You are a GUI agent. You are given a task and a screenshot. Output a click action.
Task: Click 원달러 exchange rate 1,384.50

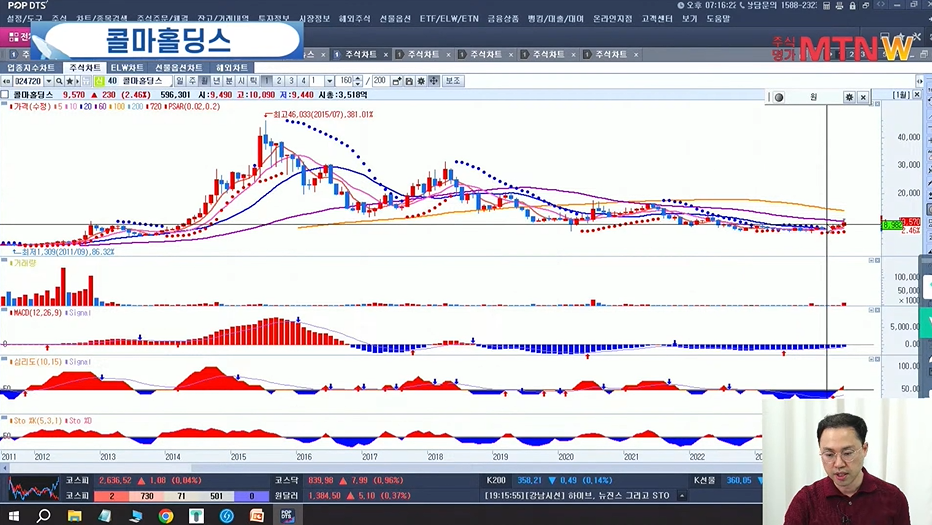coord(323,495)
